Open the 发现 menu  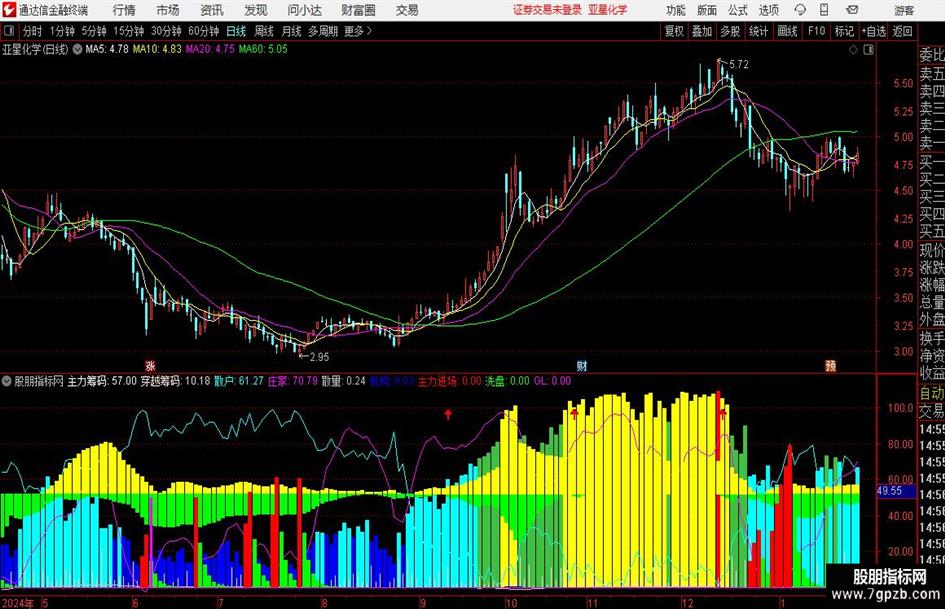tap(256, 10)
